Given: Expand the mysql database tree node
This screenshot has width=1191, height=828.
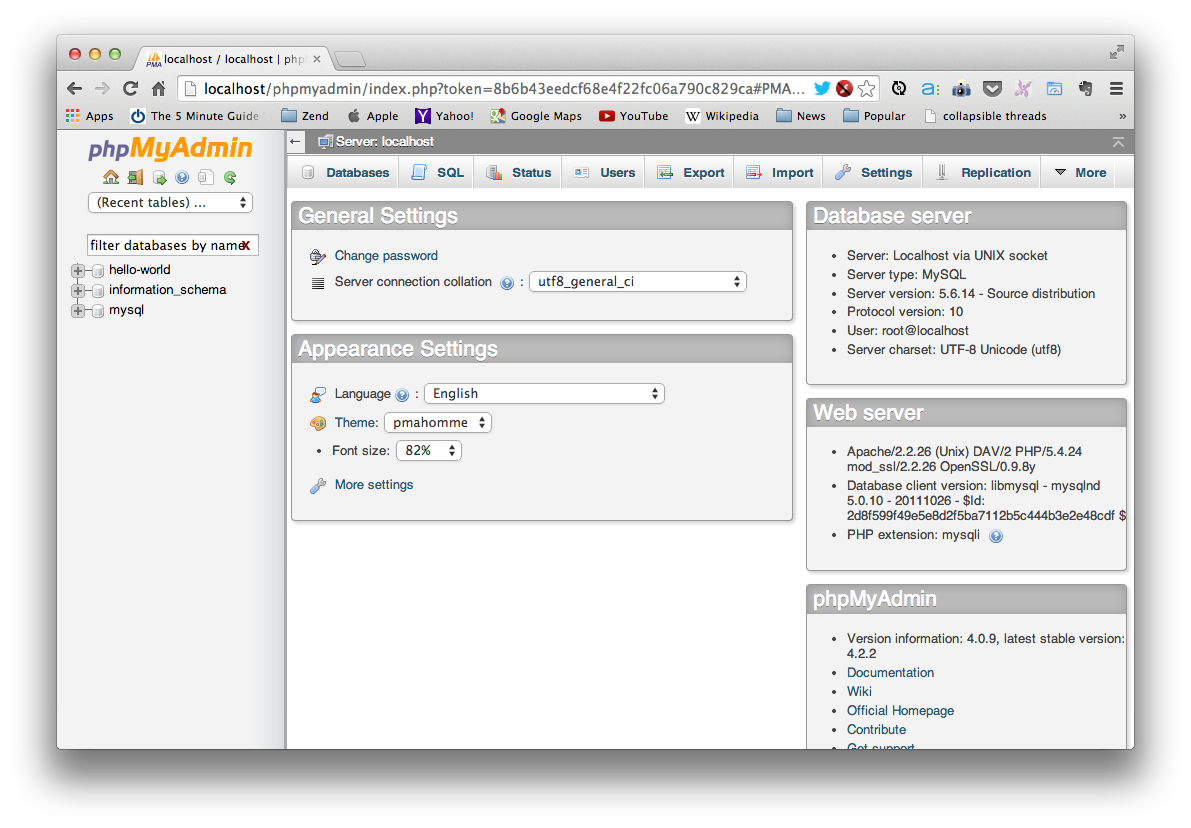Looking at the screenshot, I should pyautogui.click(x=77, y=310).
